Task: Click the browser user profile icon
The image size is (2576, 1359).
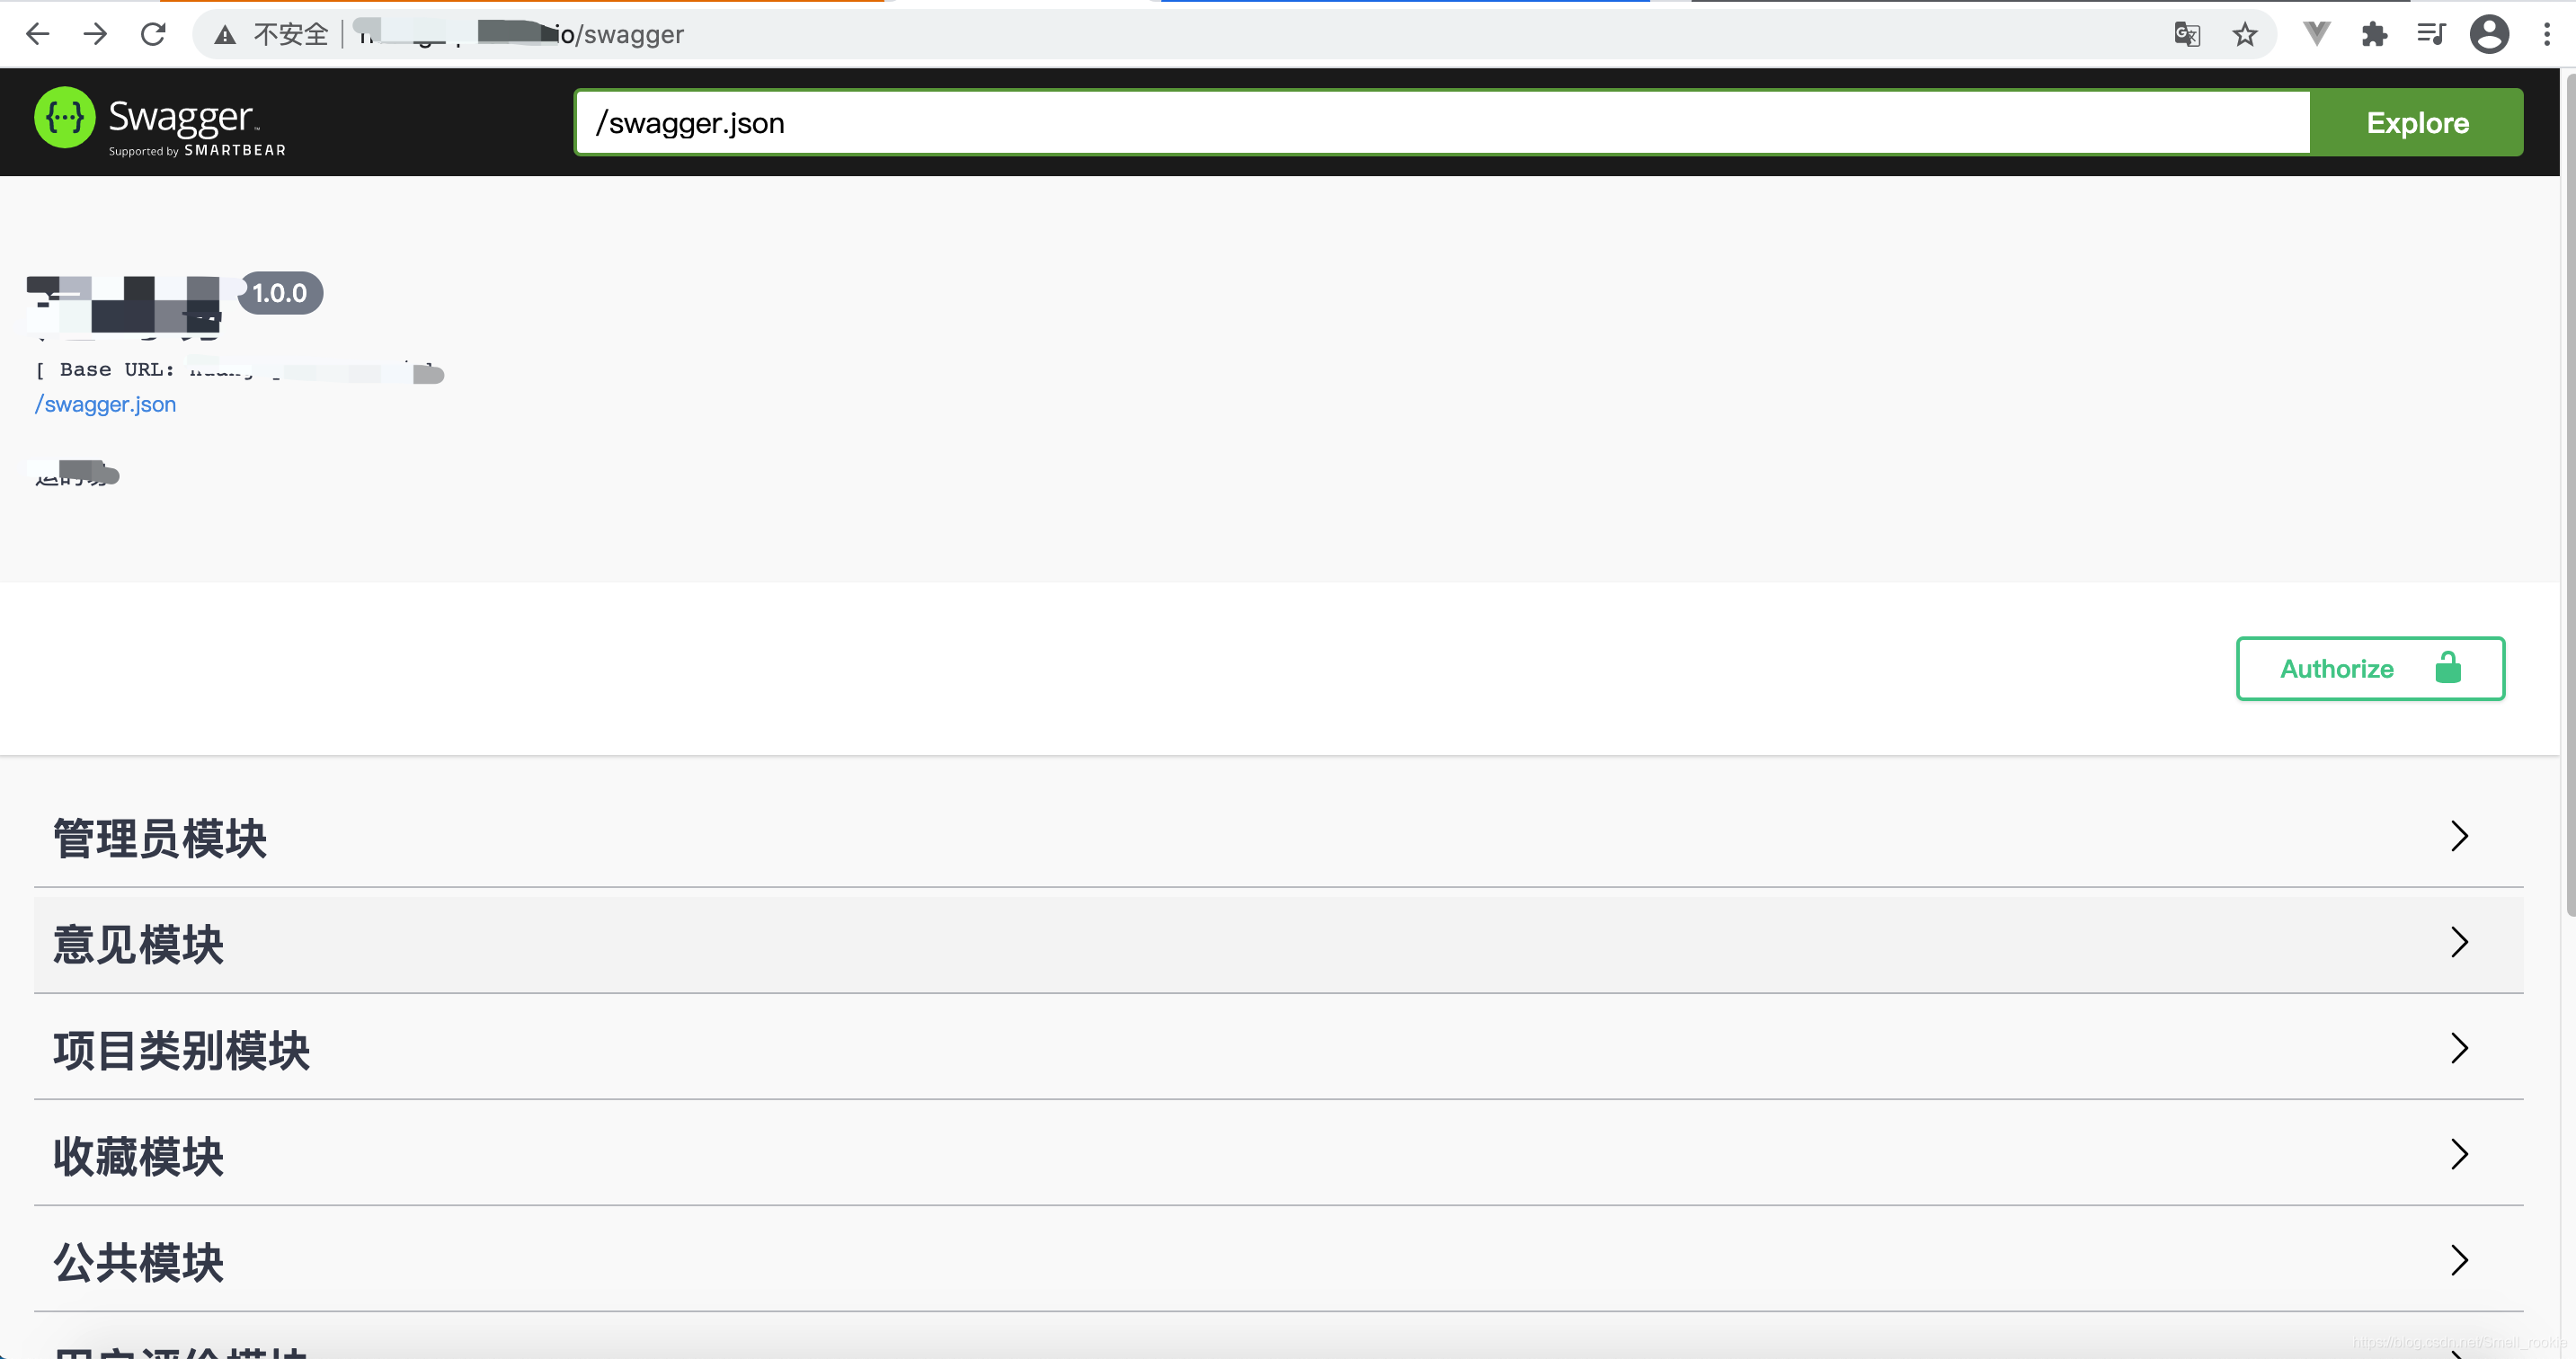Action: (x=2491, y=34)
